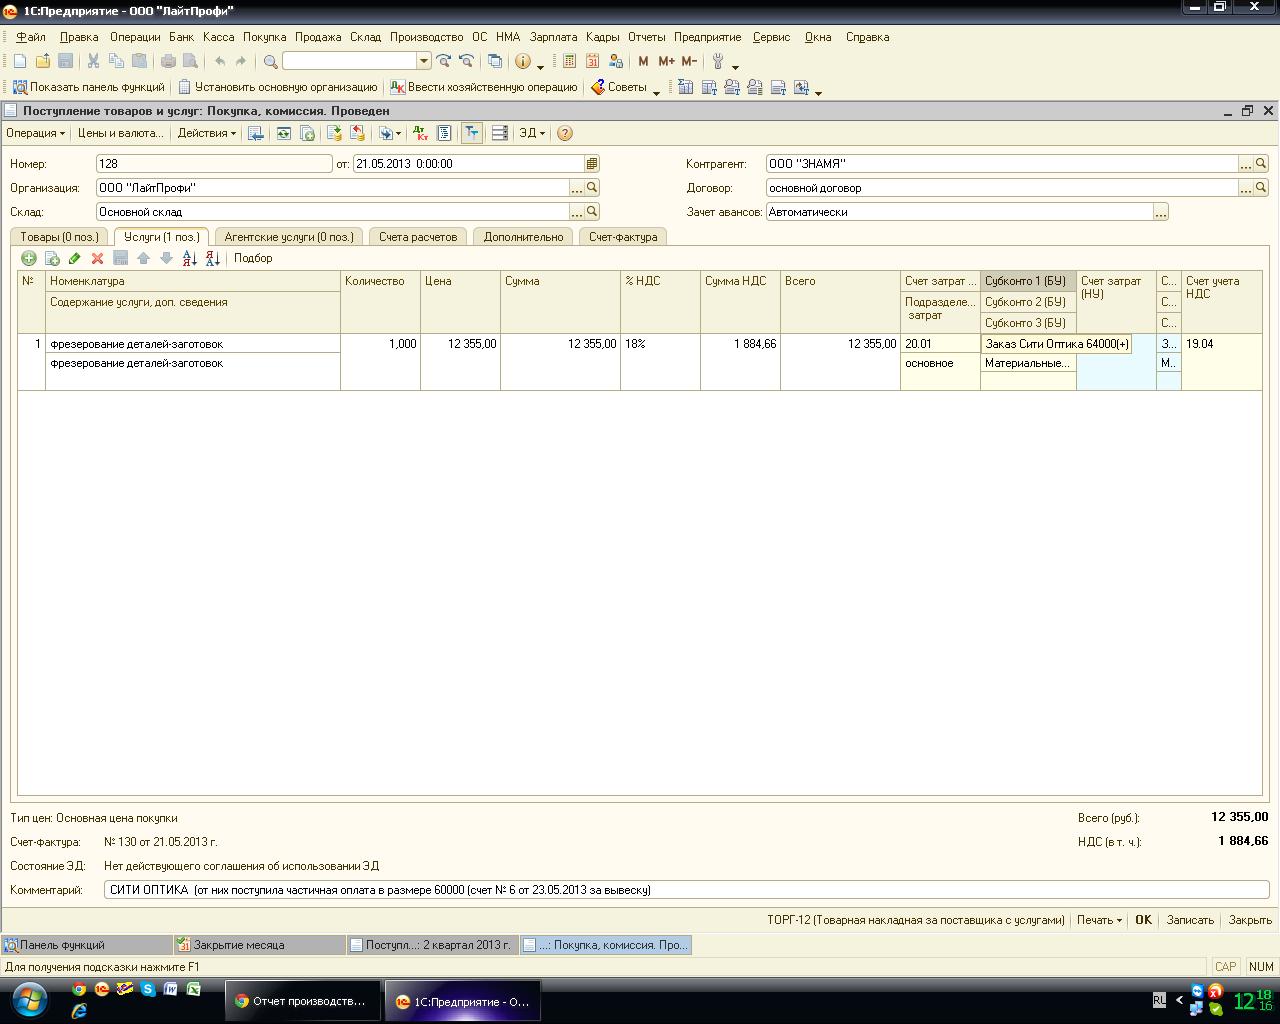Viewport: 1280px width, 1024px height.
Task: Sort rows ascending with the A-Я icon
Action: click(x=189, y=258)
